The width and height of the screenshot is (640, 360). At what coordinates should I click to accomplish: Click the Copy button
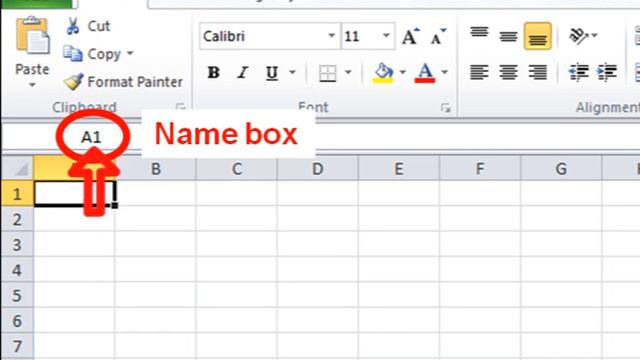point(92,54)
